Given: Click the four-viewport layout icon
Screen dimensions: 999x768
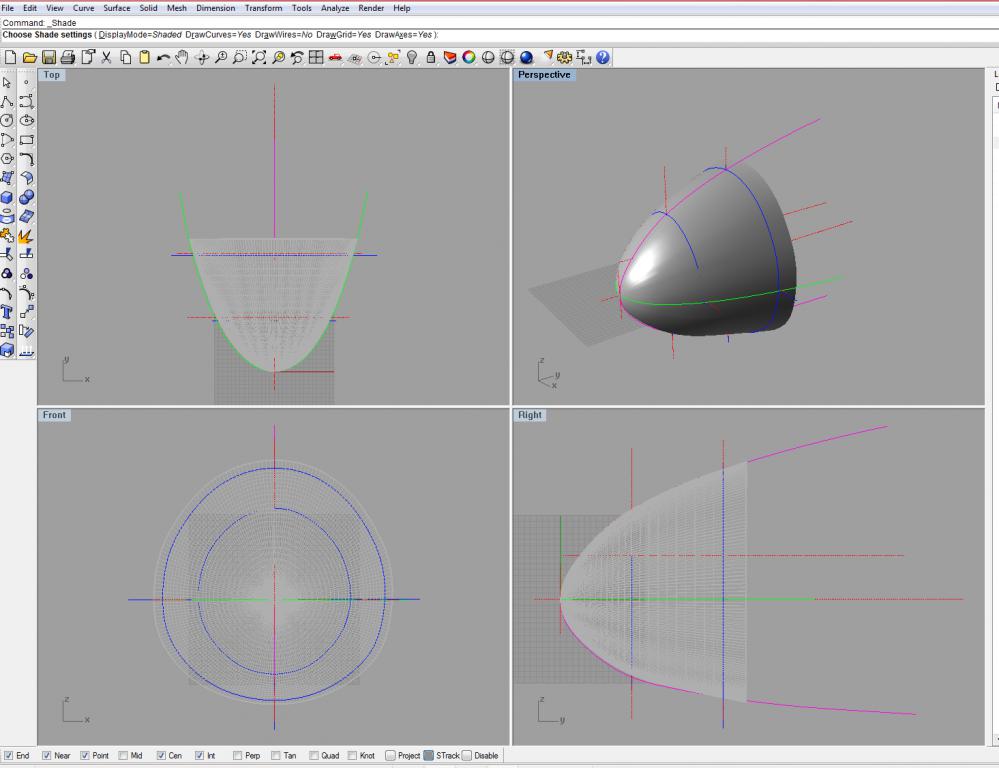Looking at the screenshot, I should [x=315, y=59].
